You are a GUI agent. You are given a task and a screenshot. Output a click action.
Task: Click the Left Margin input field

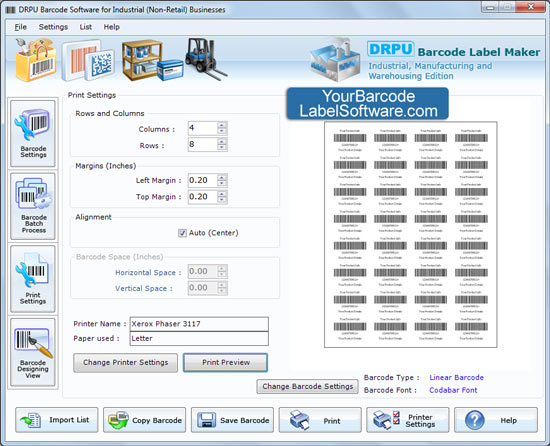coord(203,181)
